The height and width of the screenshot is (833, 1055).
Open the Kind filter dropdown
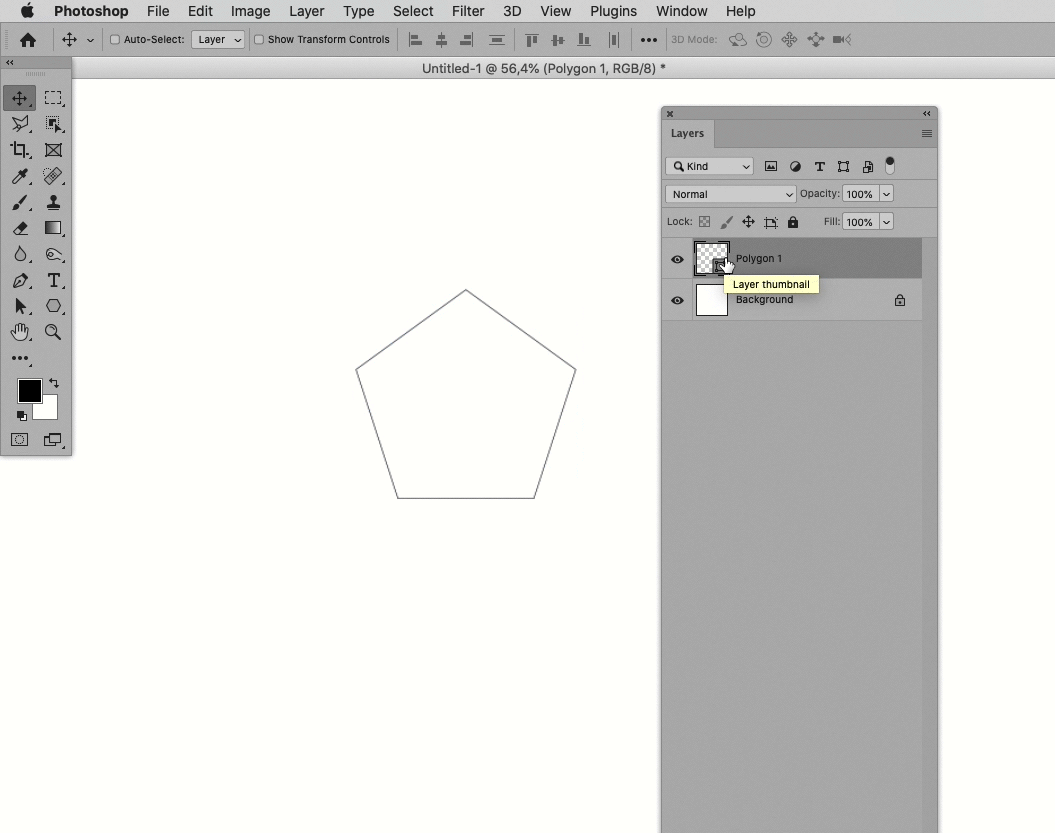[709, 166]
